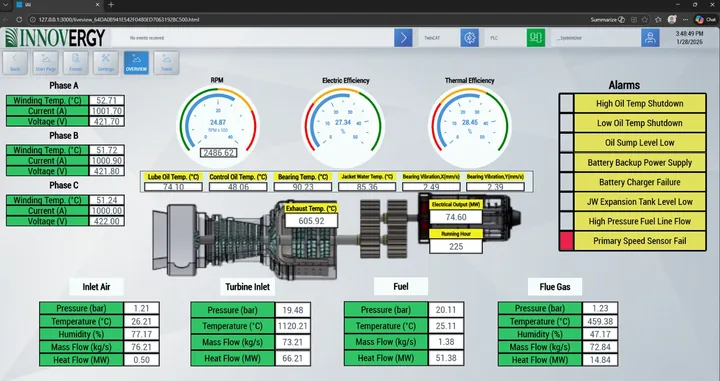720x381 pixels.
Task: Click the 2486.62 RPM value box
Action: 219,152
